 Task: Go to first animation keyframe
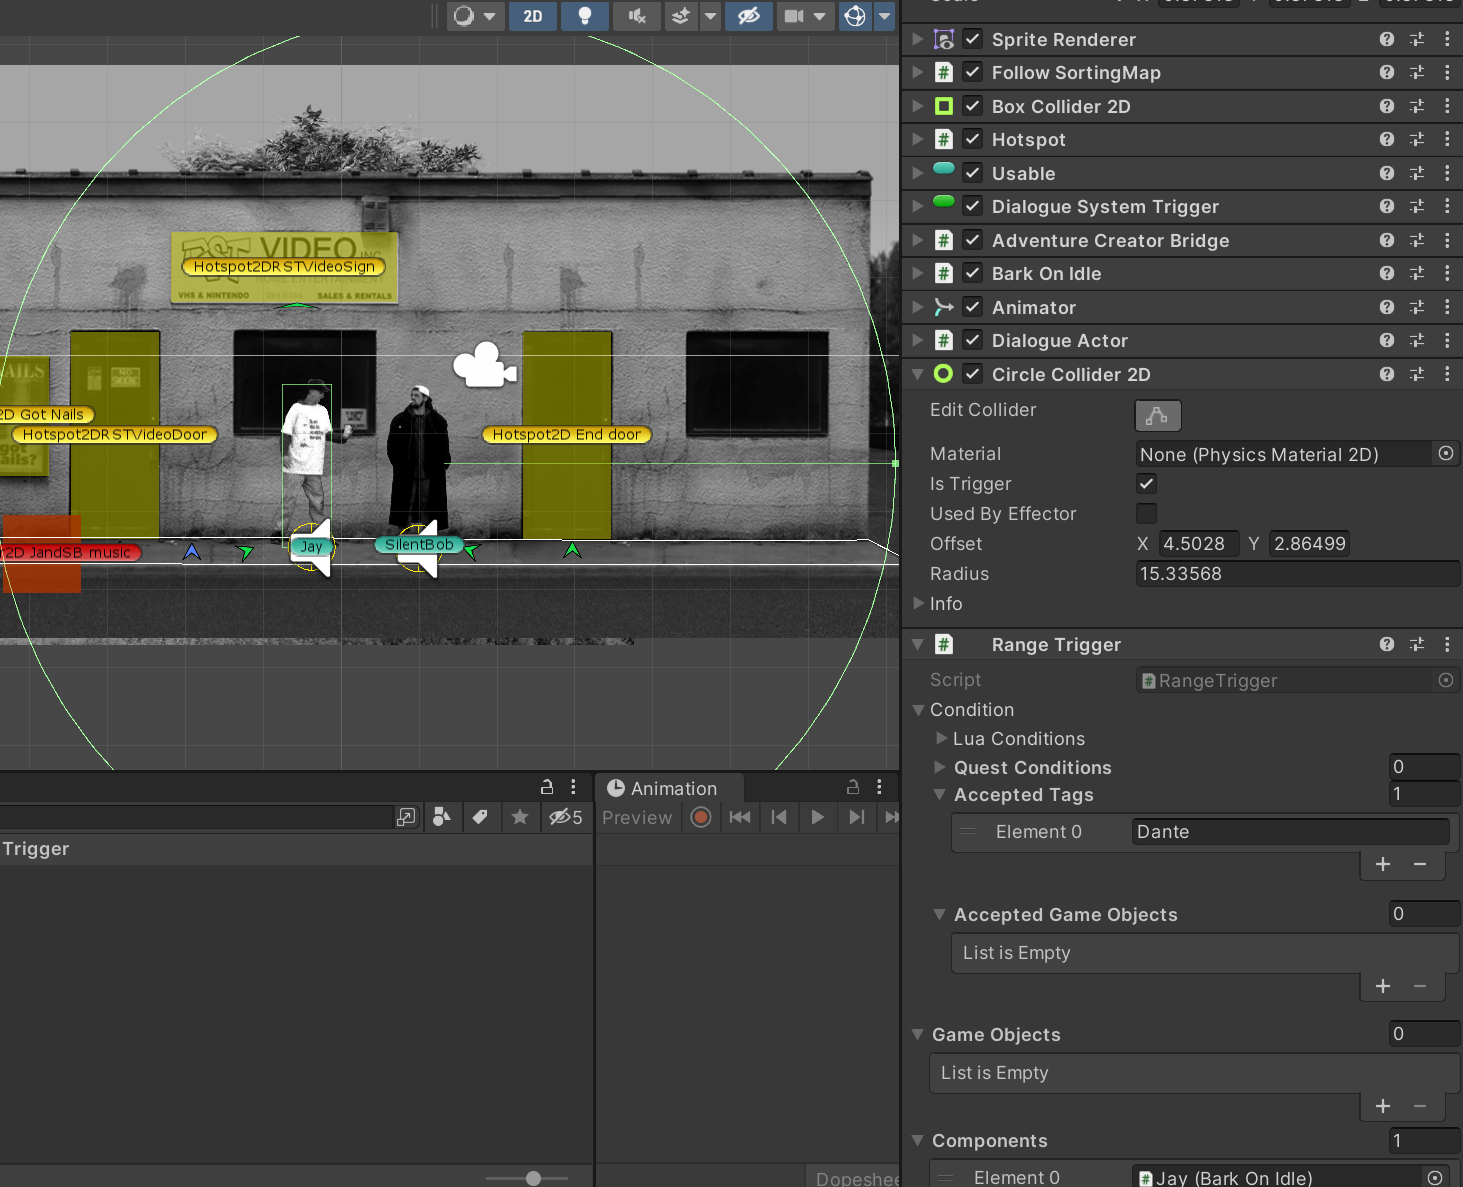point(740,818)
